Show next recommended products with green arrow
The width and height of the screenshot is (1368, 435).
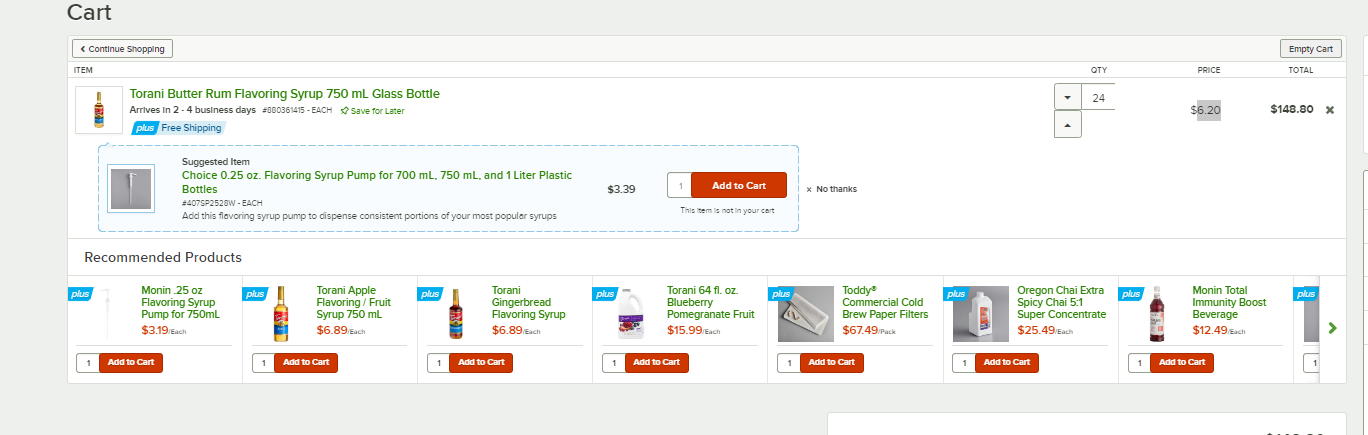[x=1332, y=328]
